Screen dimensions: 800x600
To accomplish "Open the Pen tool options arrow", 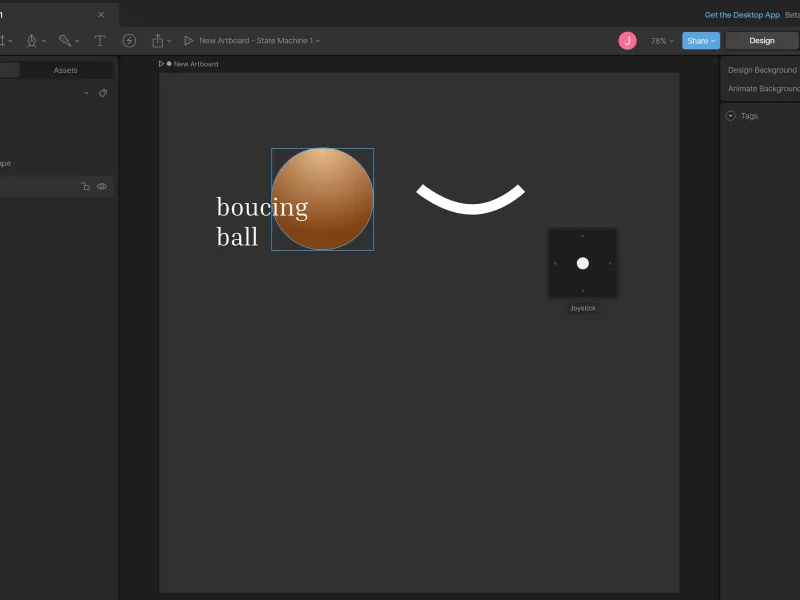I will 44,41.
